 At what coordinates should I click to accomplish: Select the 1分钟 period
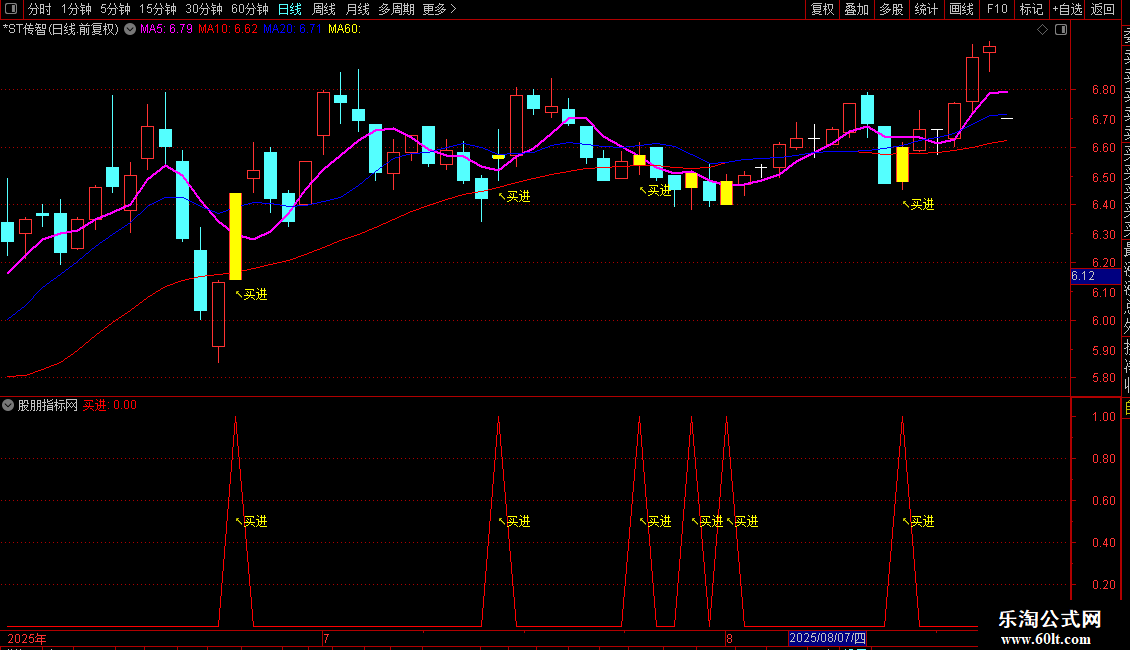point(76,9)
